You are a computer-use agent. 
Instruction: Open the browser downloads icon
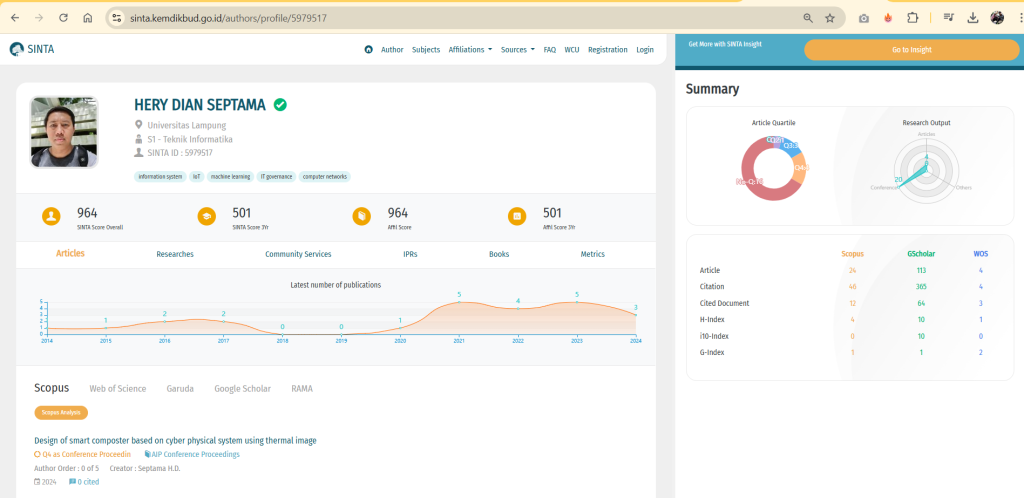pos(972,18)
